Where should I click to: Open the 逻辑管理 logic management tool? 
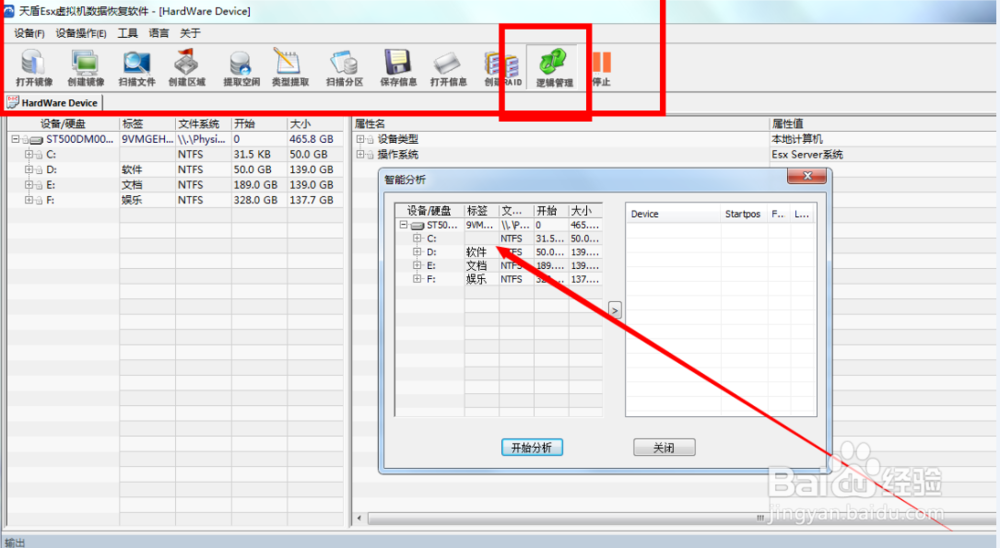click(554, 68)
